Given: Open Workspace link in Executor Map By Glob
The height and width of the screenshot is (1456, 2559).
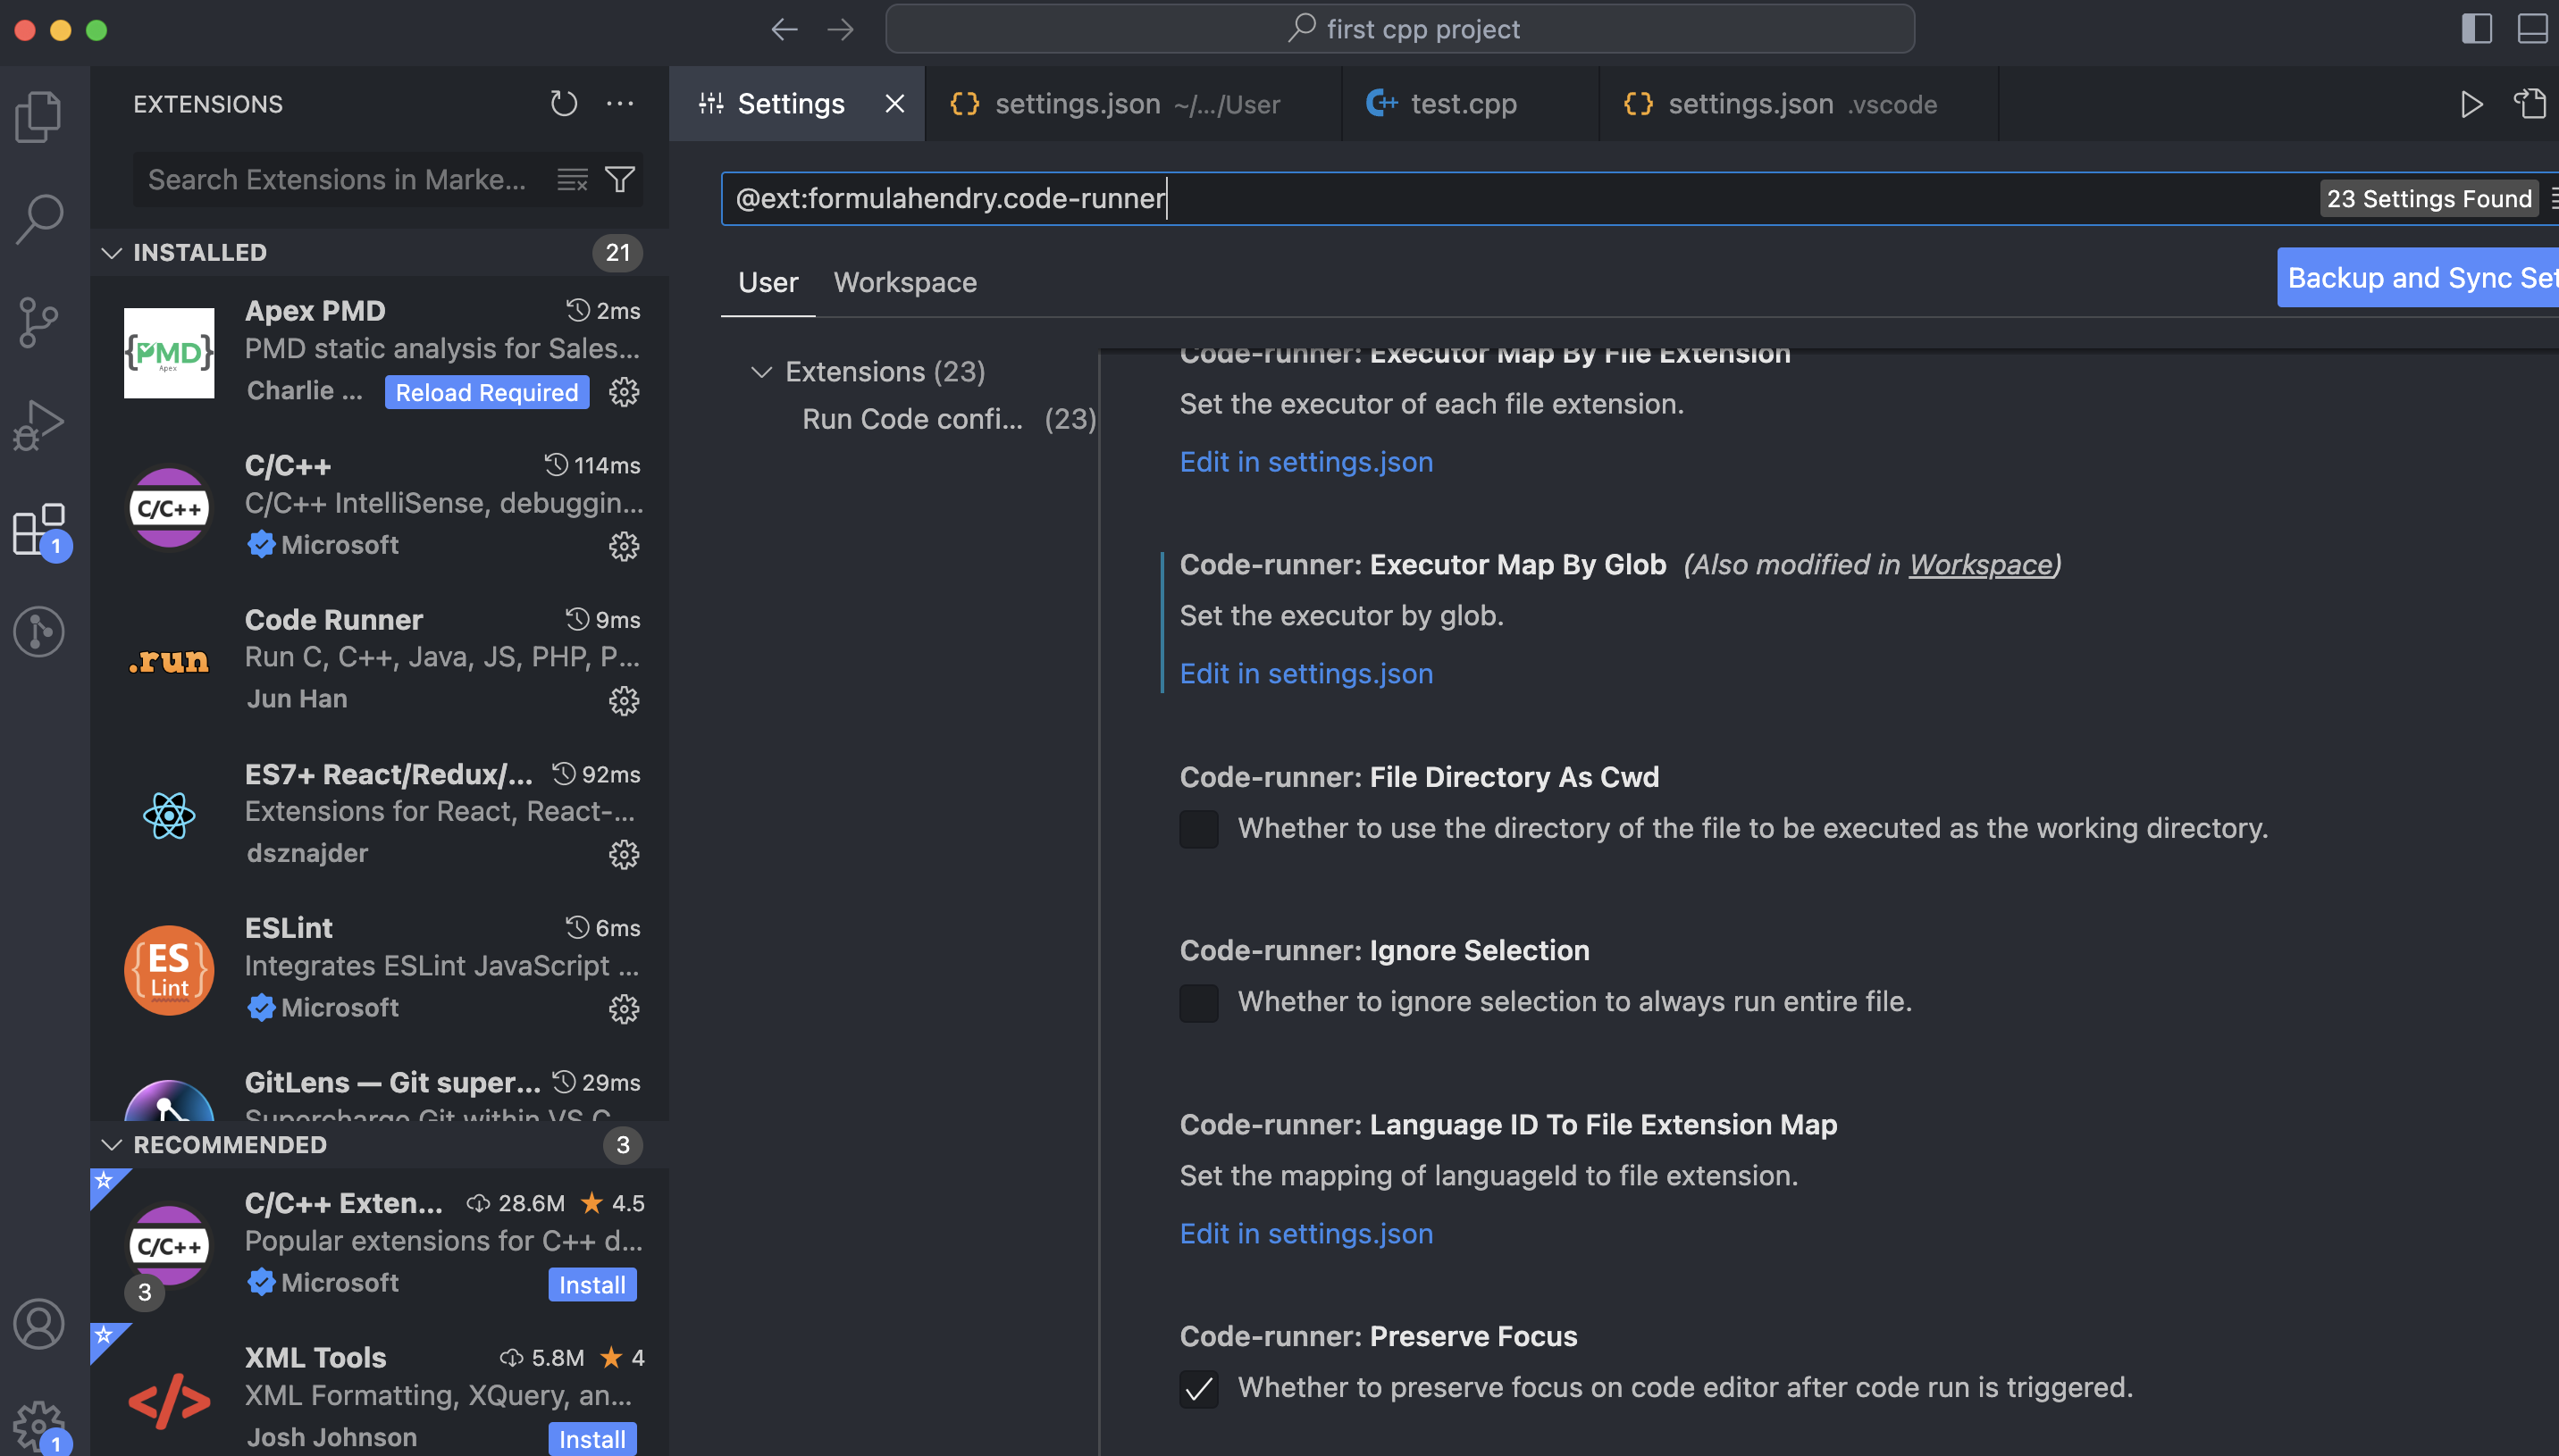Looking at the screenshot, I should pos(1980,565).
